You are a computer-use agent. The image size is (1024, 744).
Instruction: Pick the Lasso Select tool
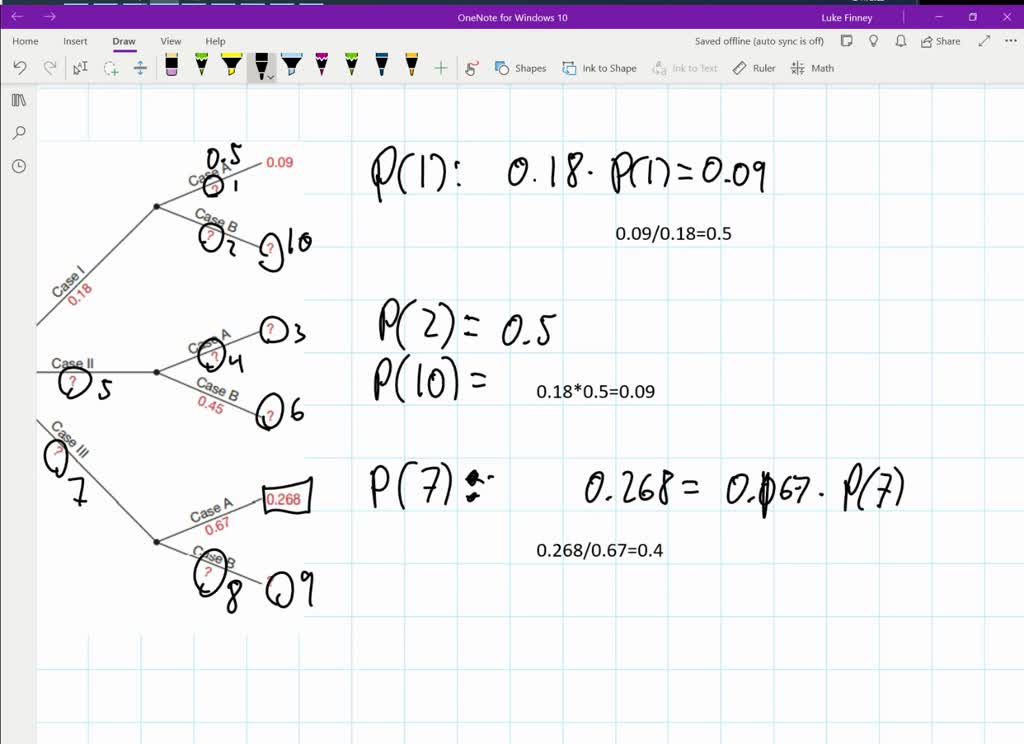pyautogui.click(x=111, y=68)
